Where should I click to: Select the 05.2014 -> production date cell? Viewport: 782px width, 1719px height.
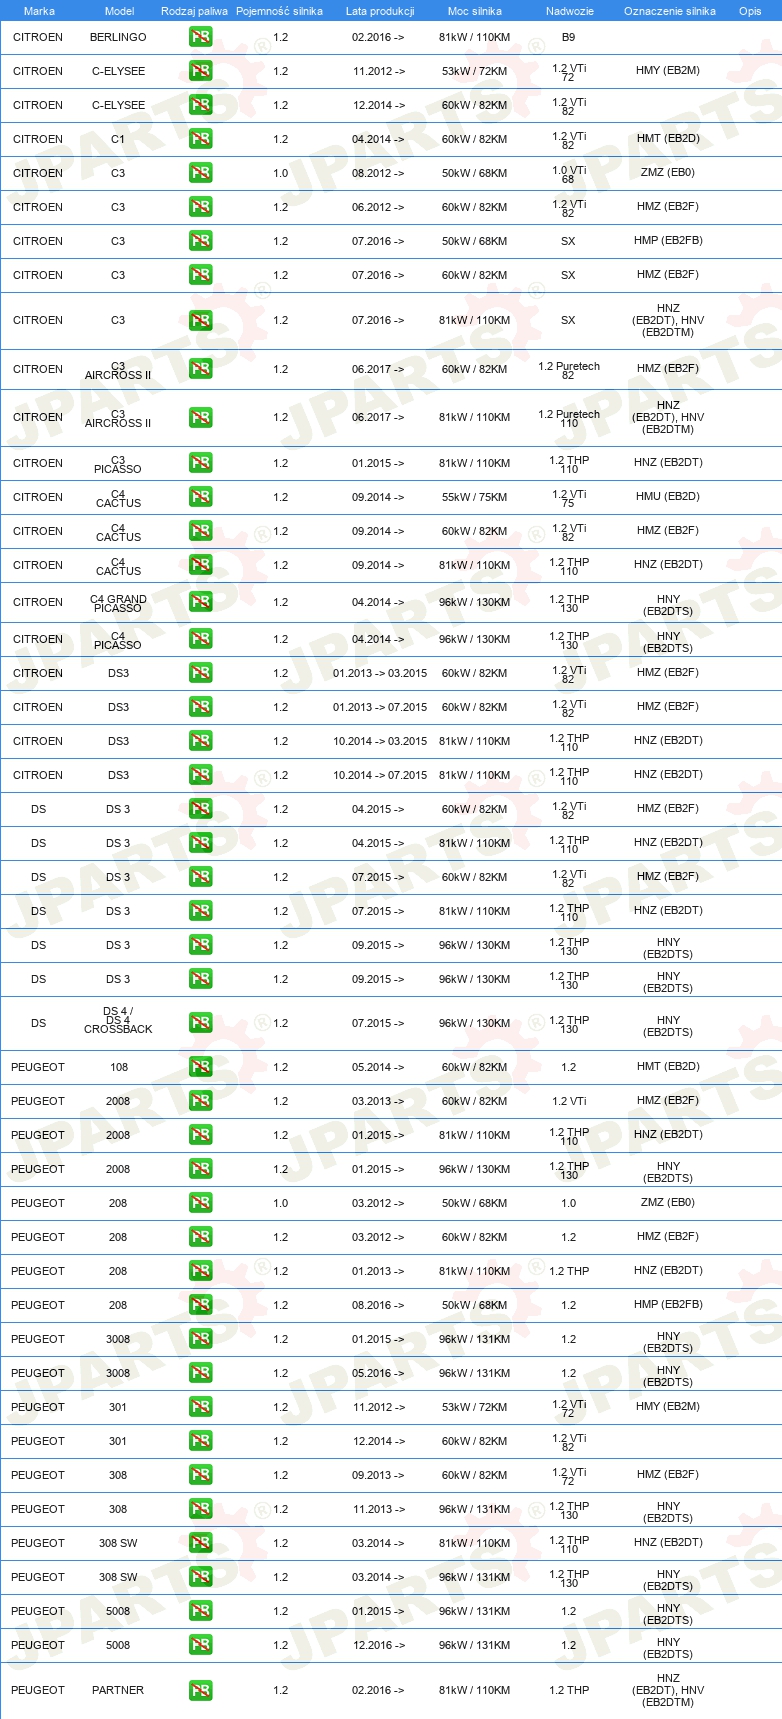378,1067
